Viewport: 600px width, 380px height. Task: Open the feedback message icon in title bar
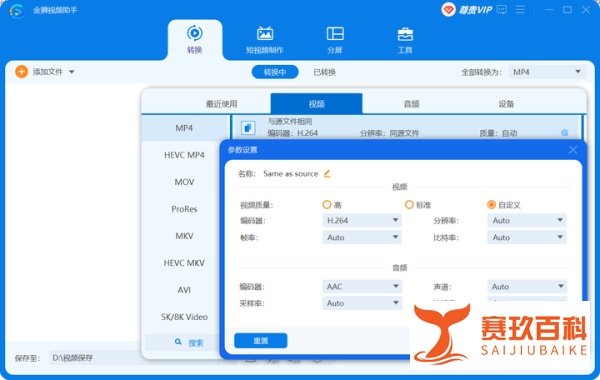502,10
